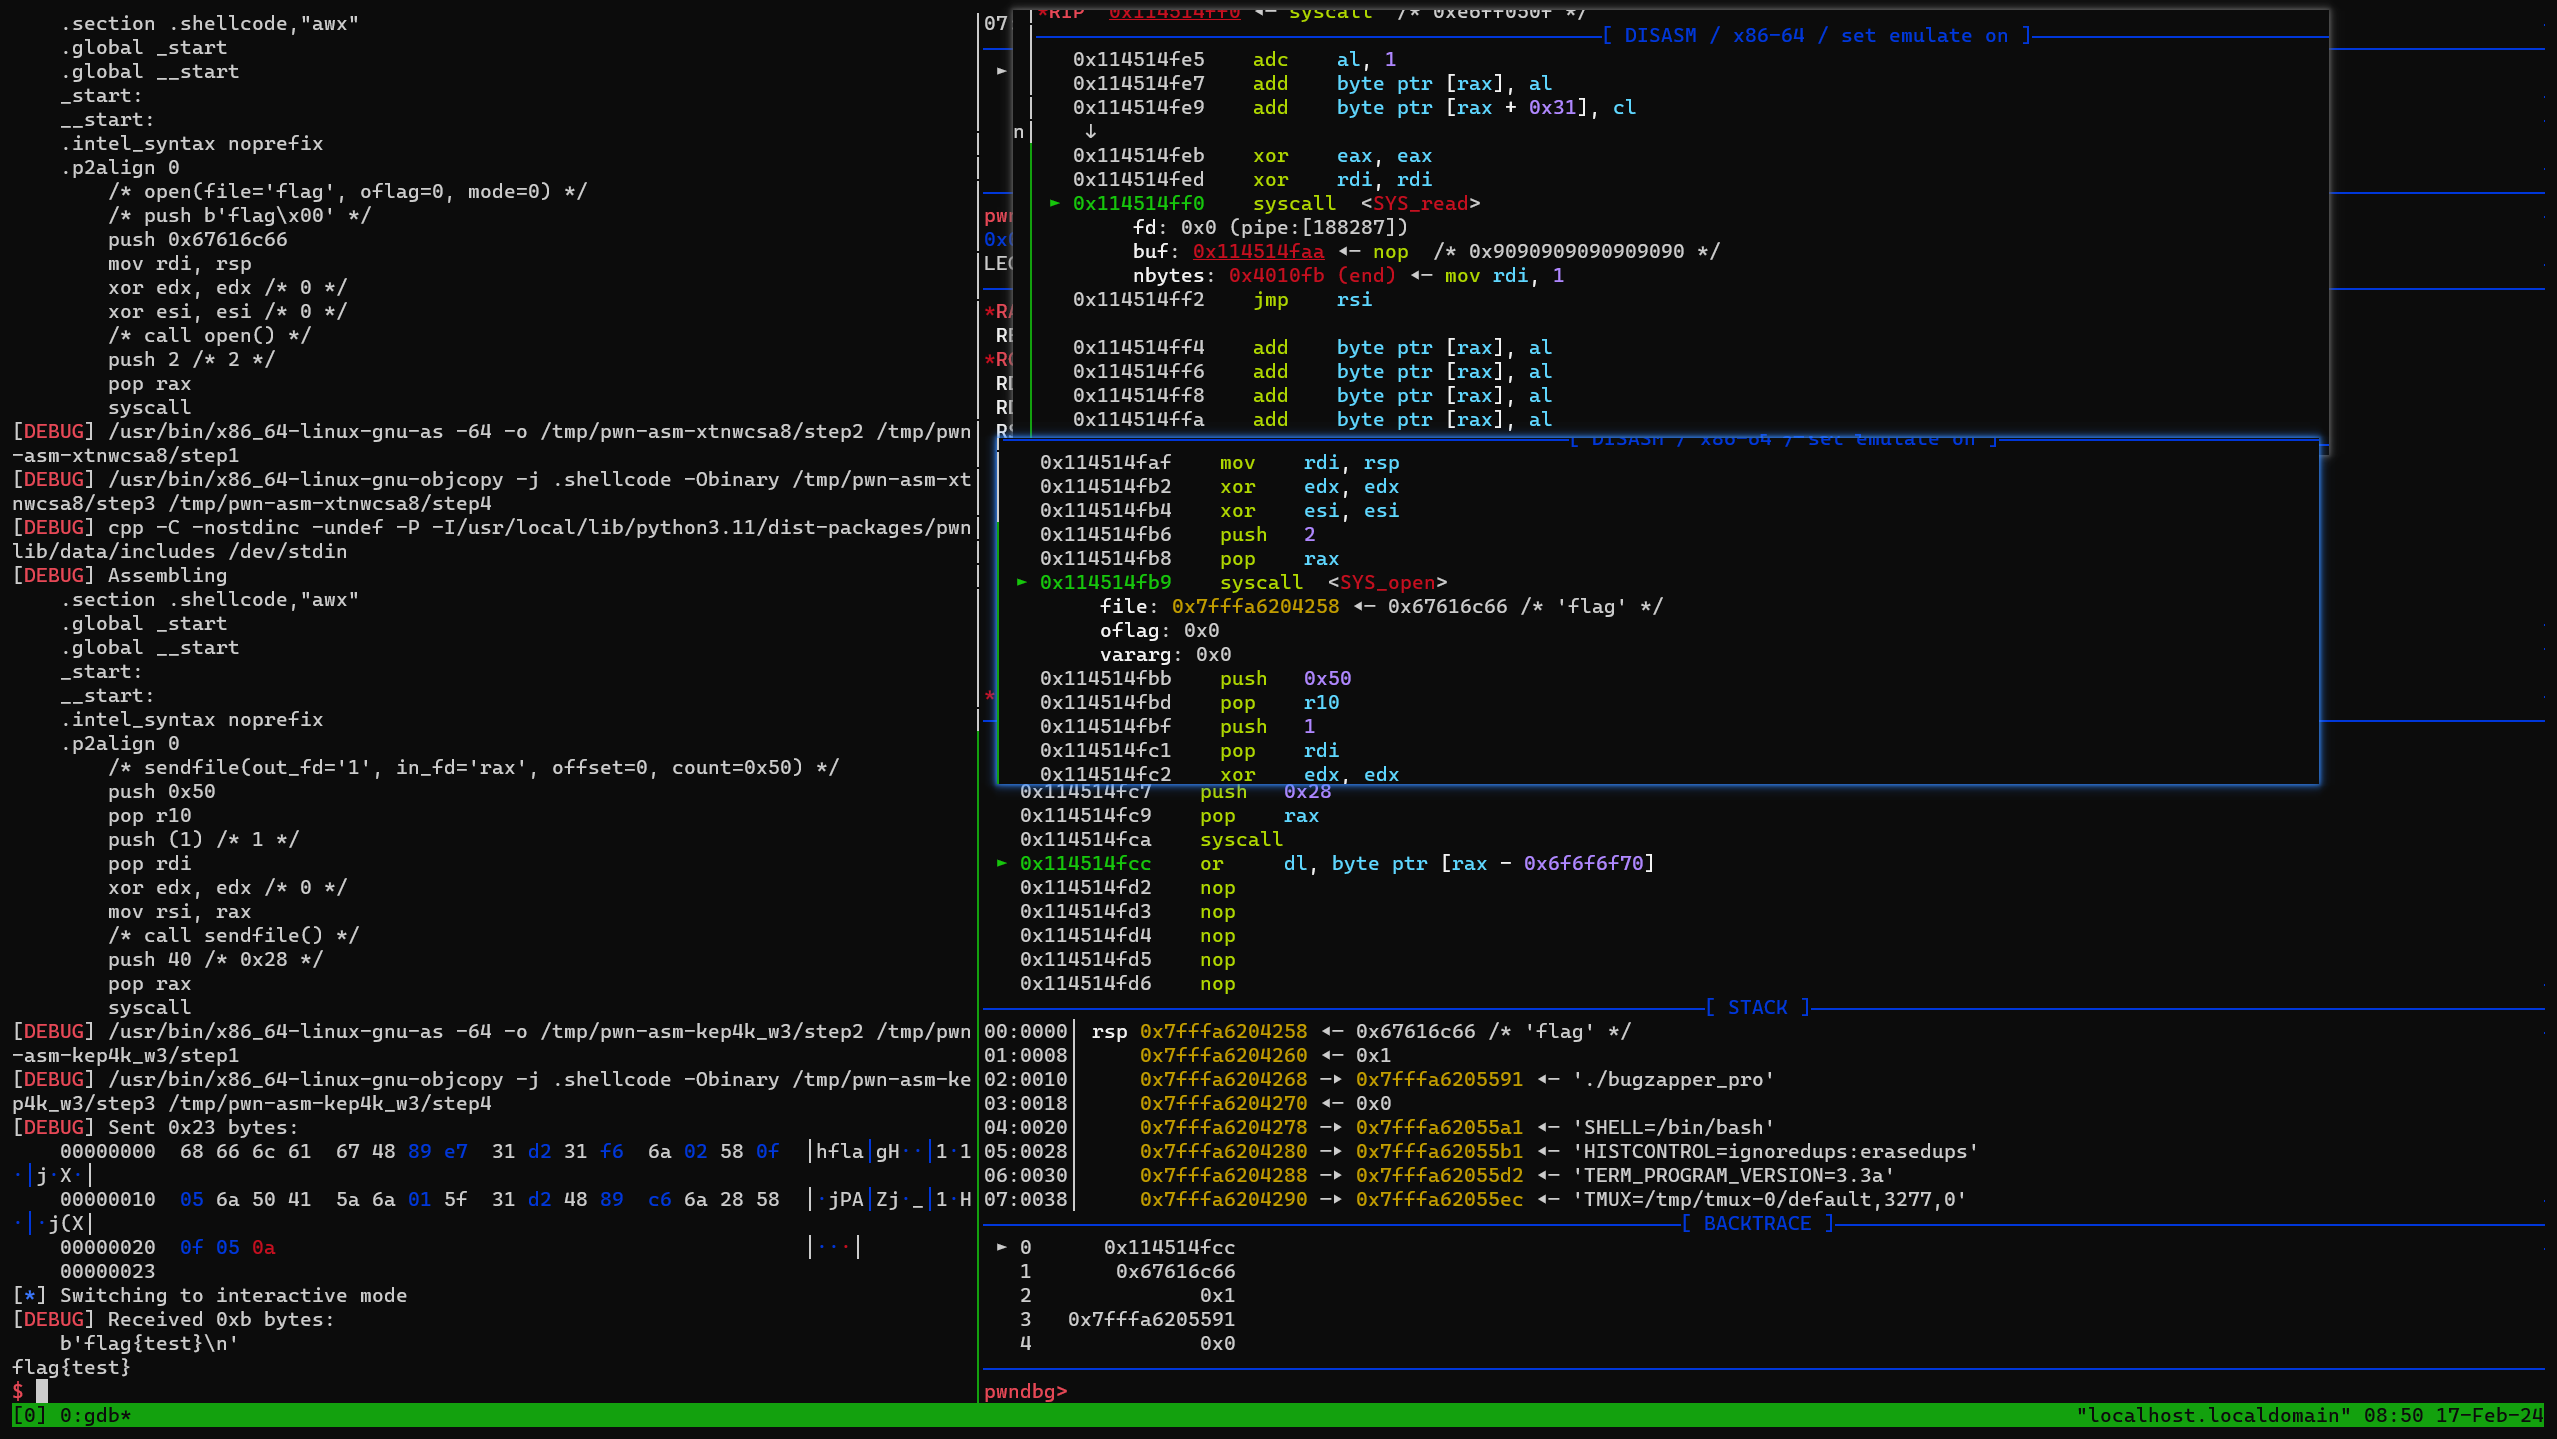This screenshot has height=1439, width=2557.
Task: Click the down arrow under 0x114514fe9 line
Action: point(1090,131)
